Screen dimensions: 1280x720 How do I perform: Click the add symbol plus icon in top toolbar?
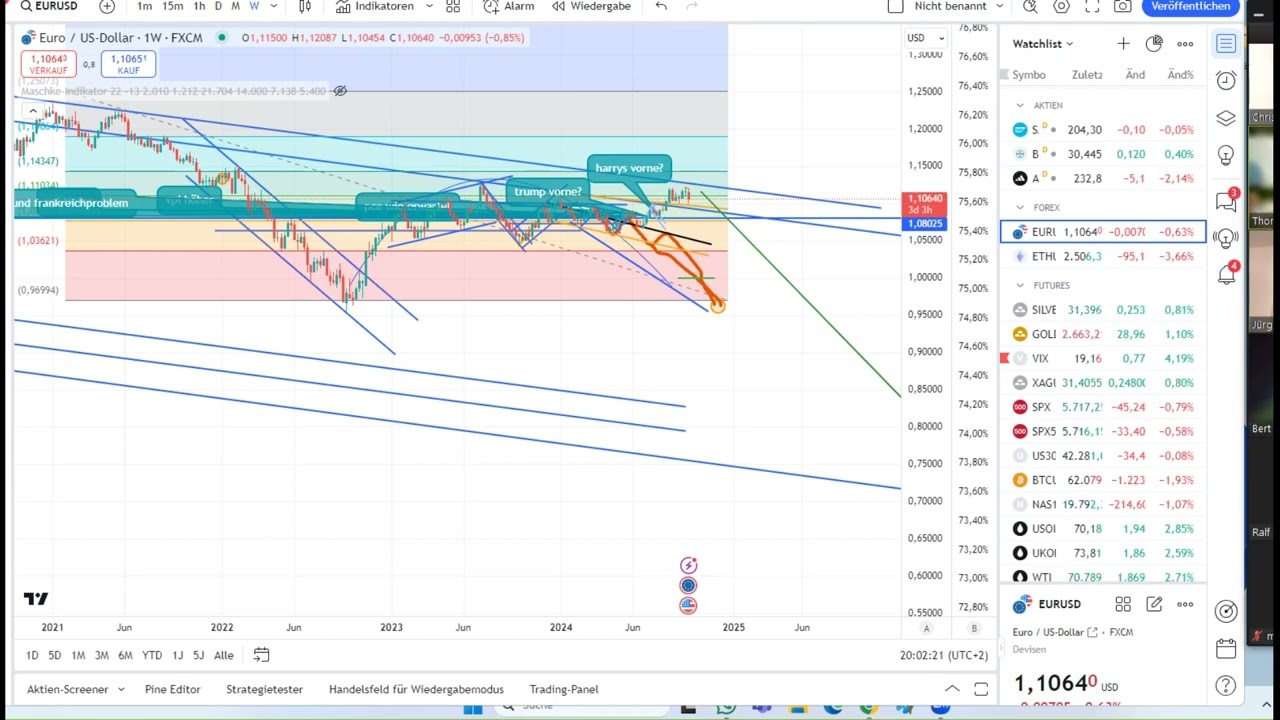[107, 6]
